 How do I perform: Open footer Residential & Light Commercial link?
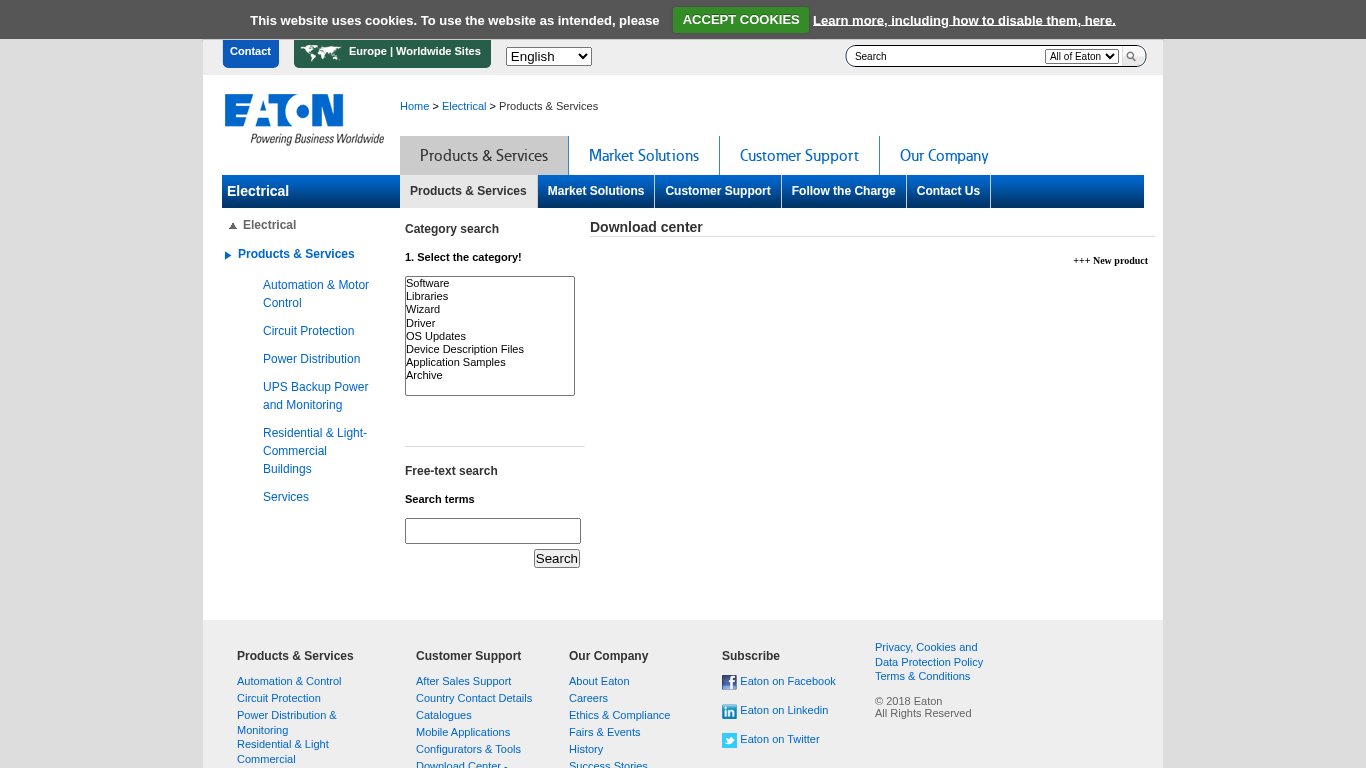pyautogui.click(x=283, y=751)
